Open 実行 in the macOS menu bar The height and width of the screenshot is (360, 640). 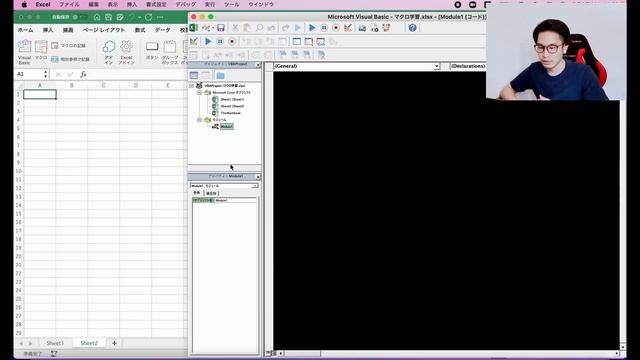coord(210,4)
